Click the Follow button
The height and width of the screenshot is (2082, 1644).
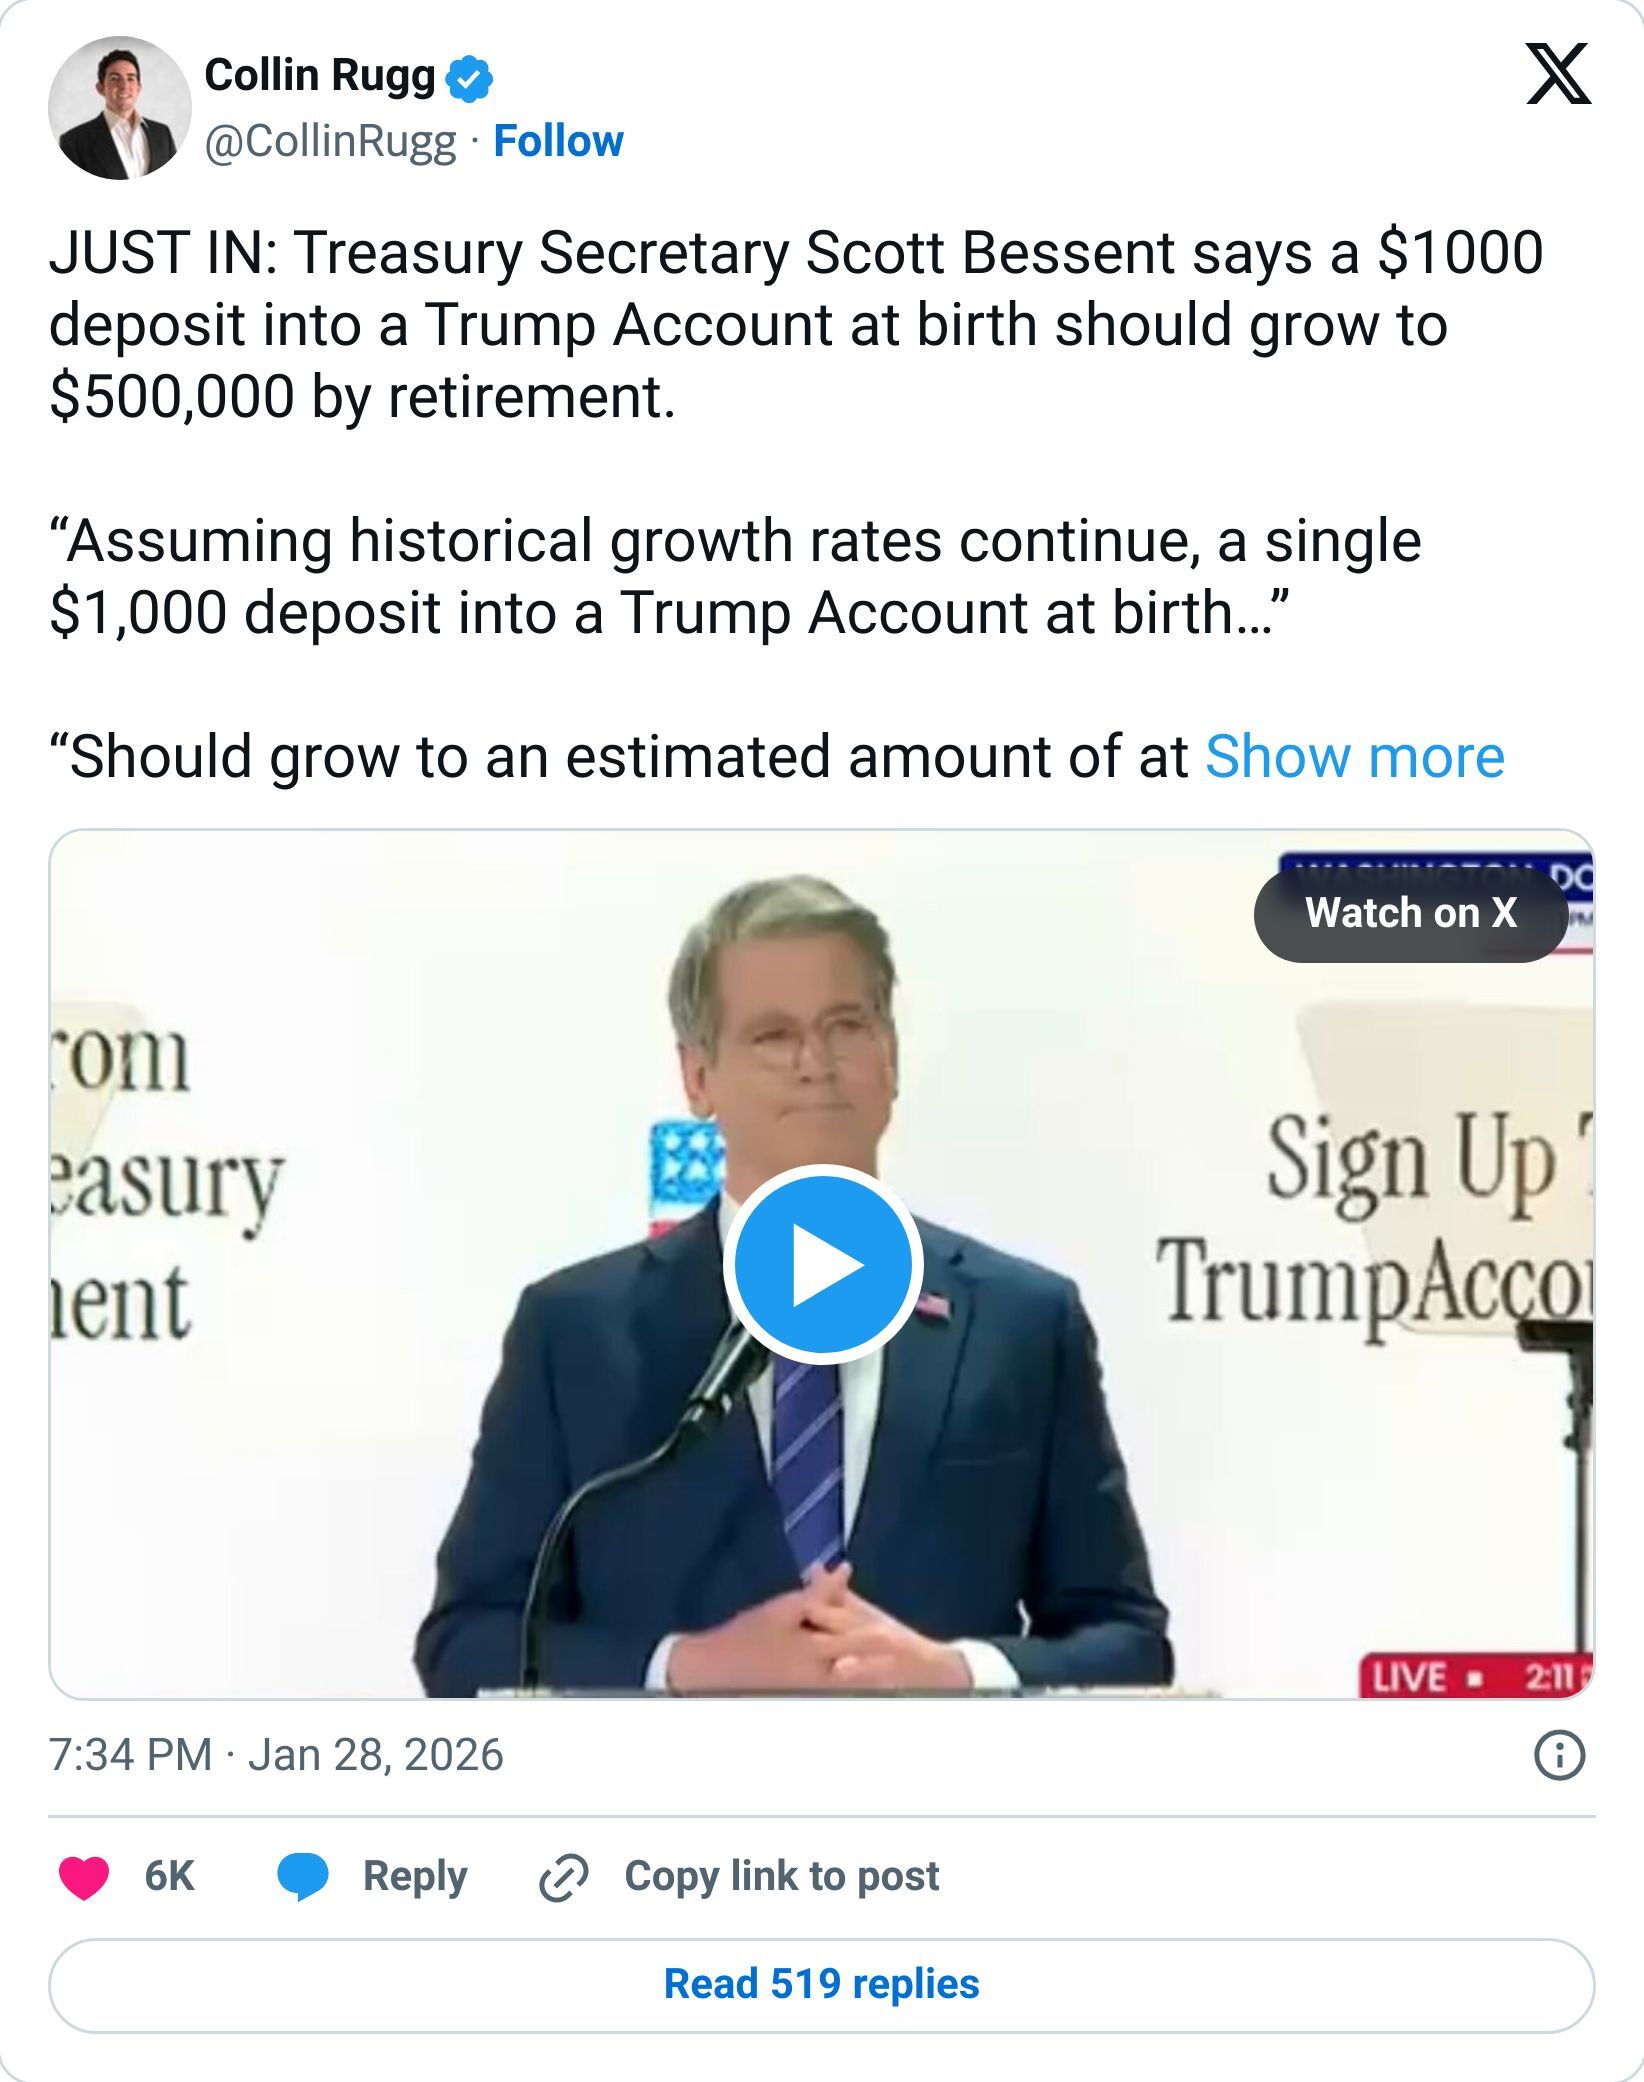[x=556, y=141]
